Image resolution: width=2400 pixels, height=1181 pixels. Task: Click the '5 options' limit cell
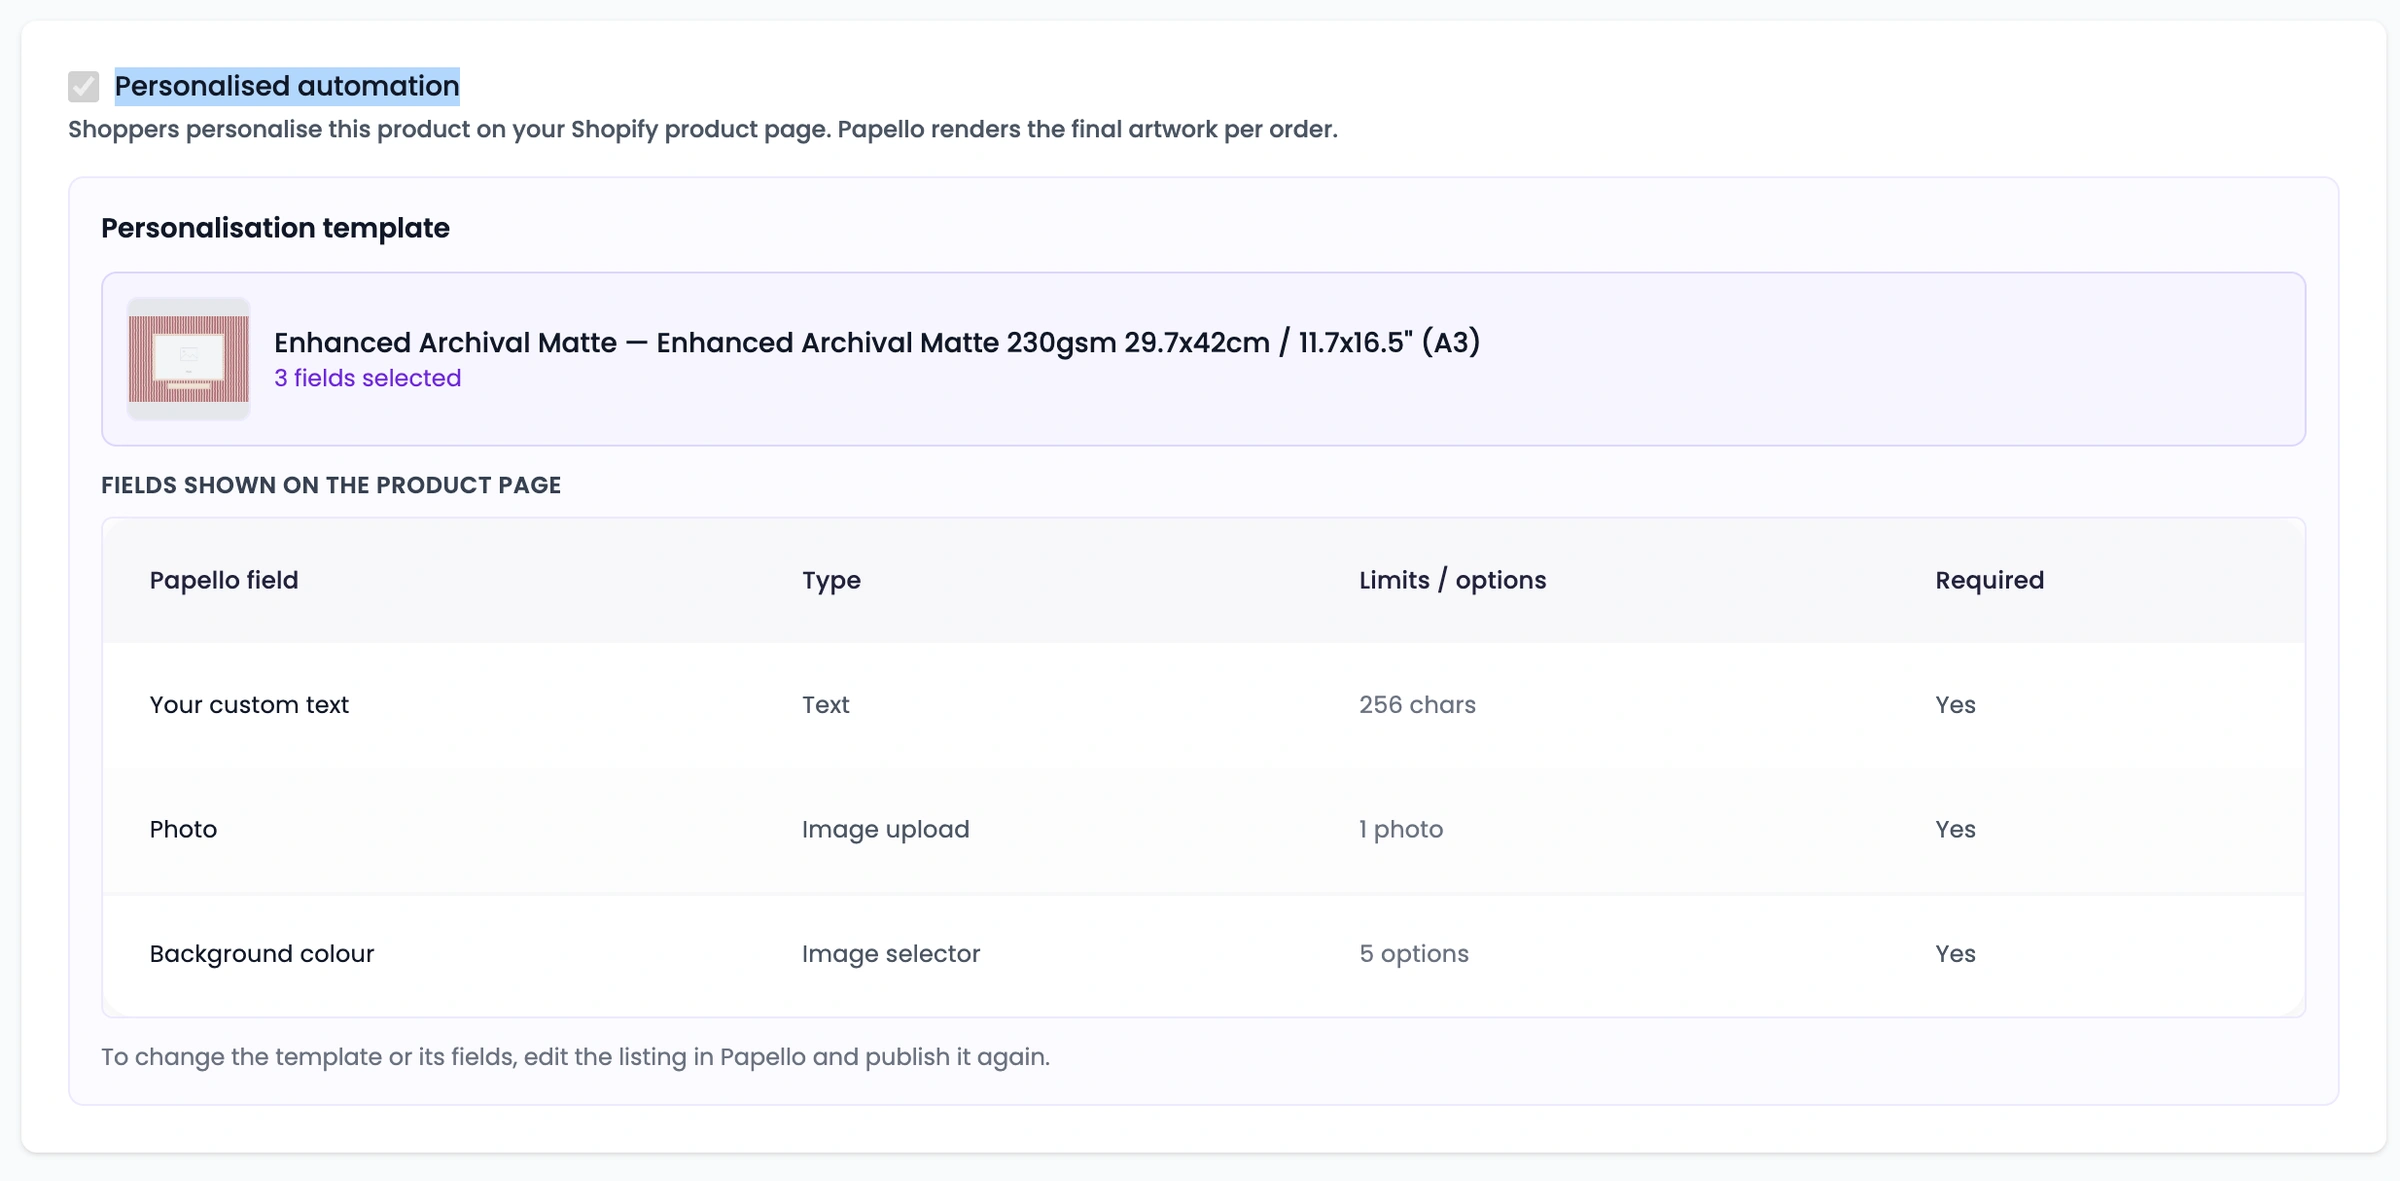click(x=1414, y=954)
